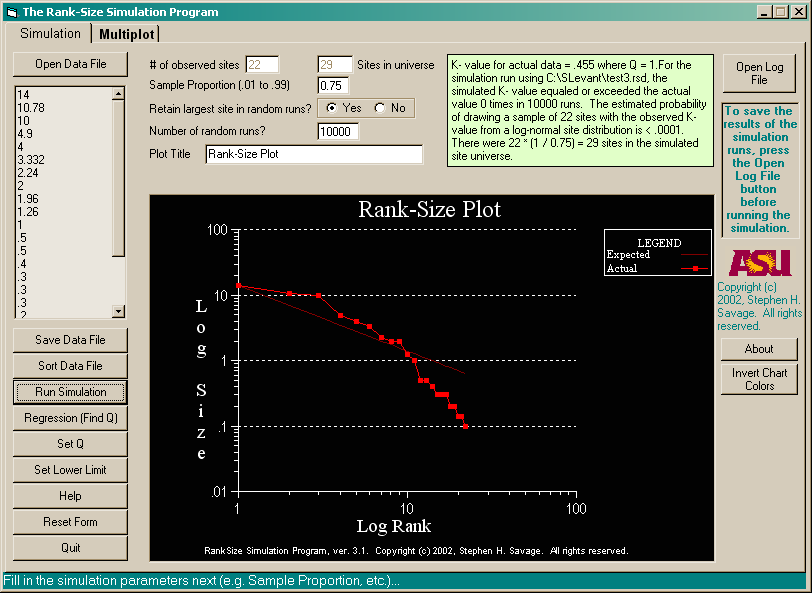Click the application icon in title bar
Viewport: 812px width, 593px height.
tap(12, 12)
